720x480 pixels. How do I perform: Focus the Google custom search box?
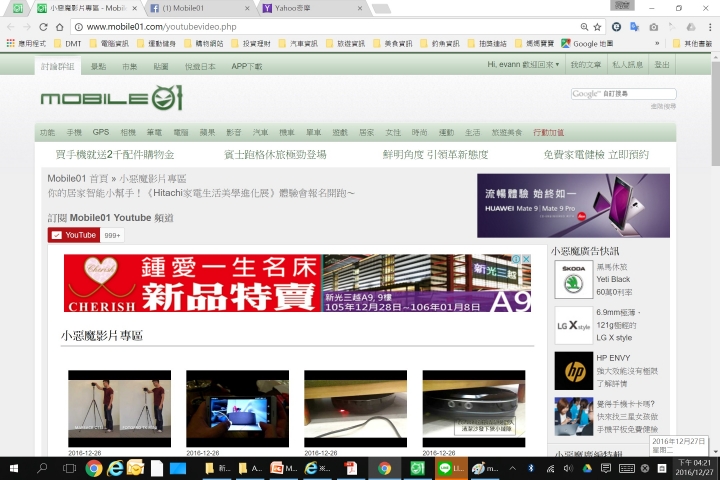click(624, 94)
